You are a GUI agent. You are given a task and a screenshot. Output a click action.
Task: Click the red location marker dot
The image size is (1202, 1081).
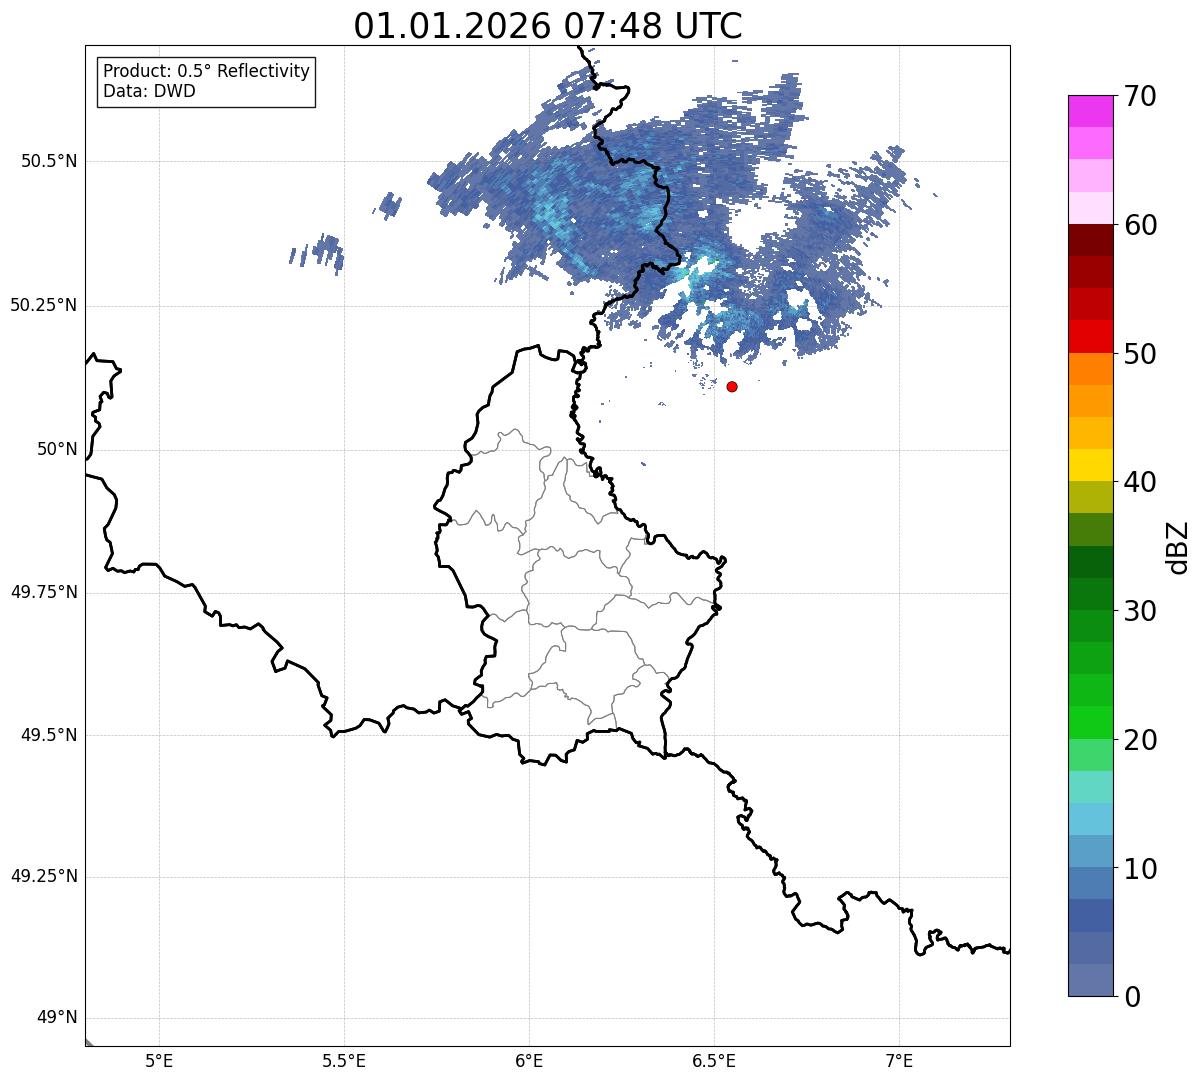point(732,386)
